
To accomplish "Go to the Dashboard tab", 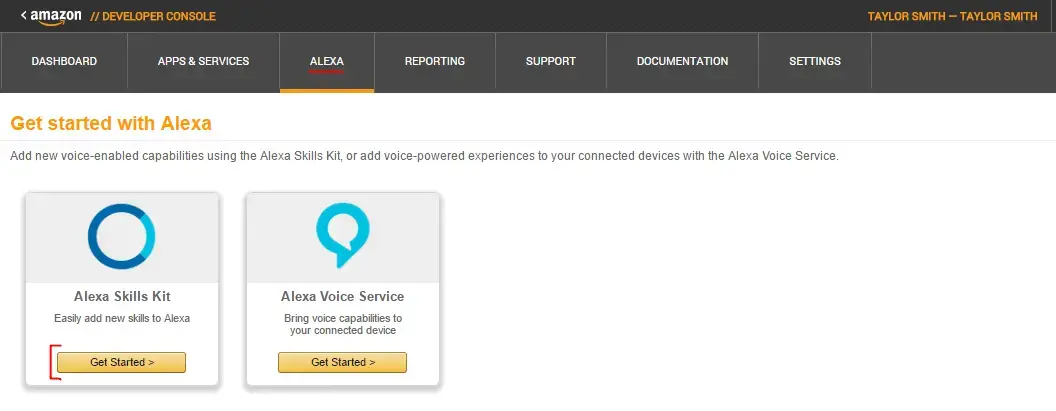I will tap(64, 61).
